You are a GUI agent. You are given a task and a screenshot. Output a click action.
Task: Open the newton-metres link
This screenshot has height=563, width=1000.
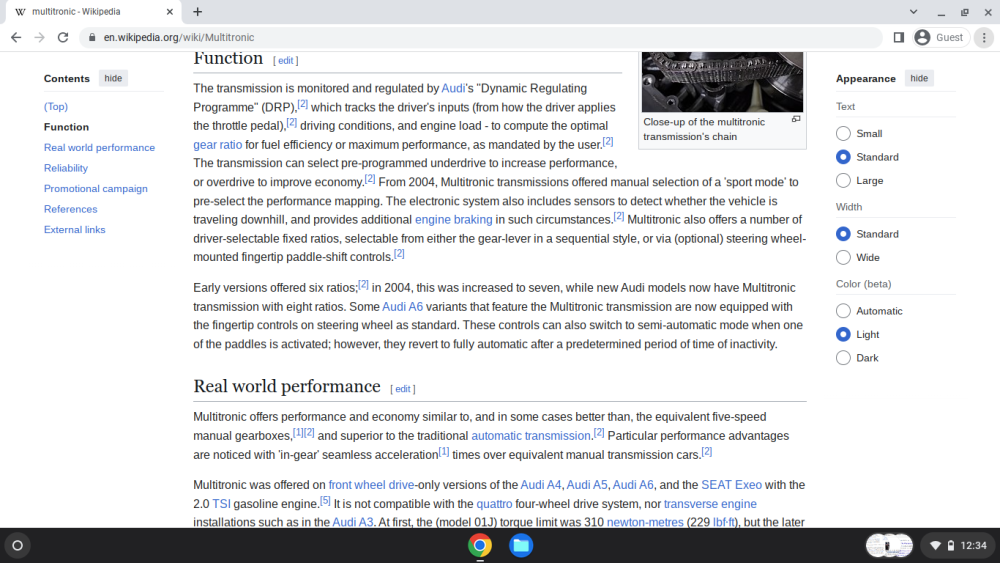(x=645, y=522)
